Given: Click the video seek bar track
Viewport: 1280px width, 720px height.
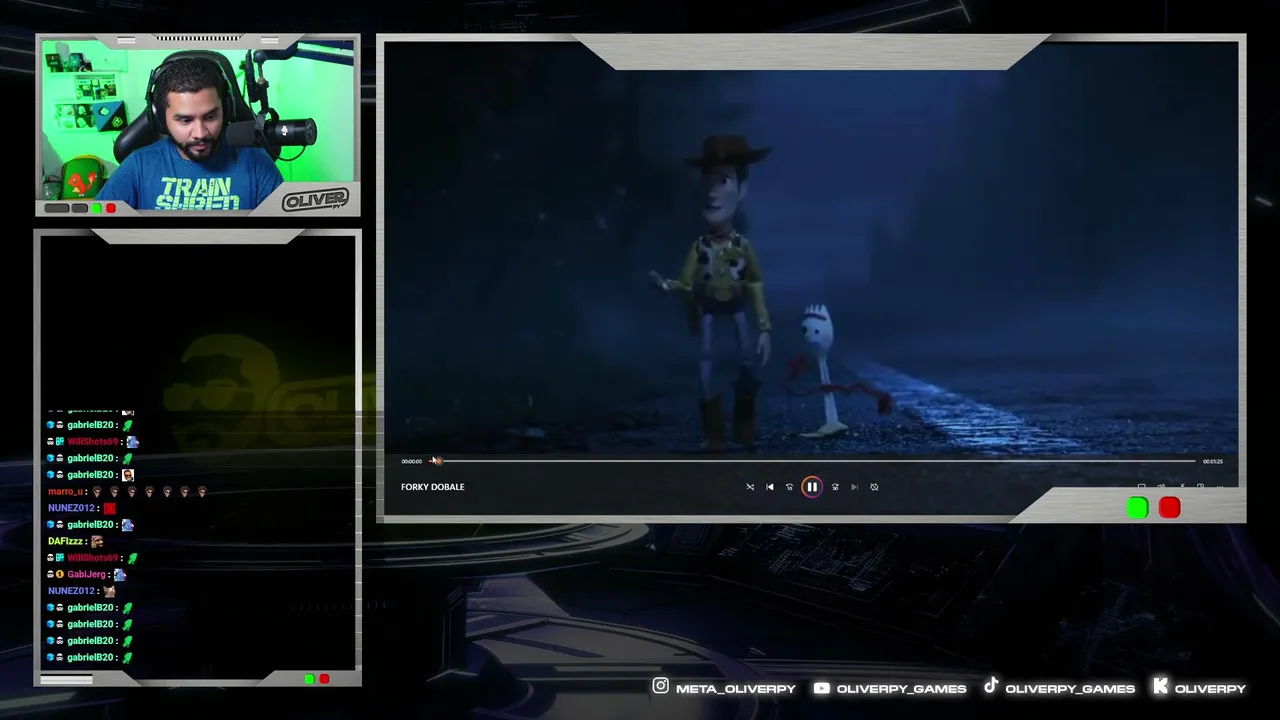Looking at the screenshot, I should coord(812,461).
